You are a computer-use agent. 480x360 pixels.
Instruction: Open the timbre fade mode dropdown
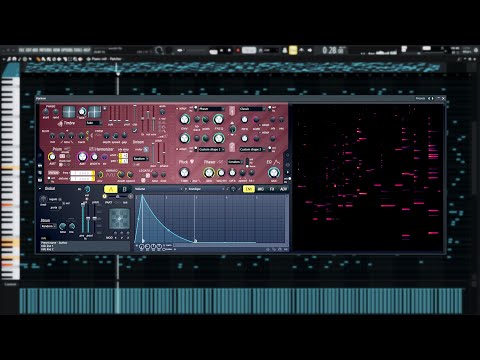click(93, 123)
